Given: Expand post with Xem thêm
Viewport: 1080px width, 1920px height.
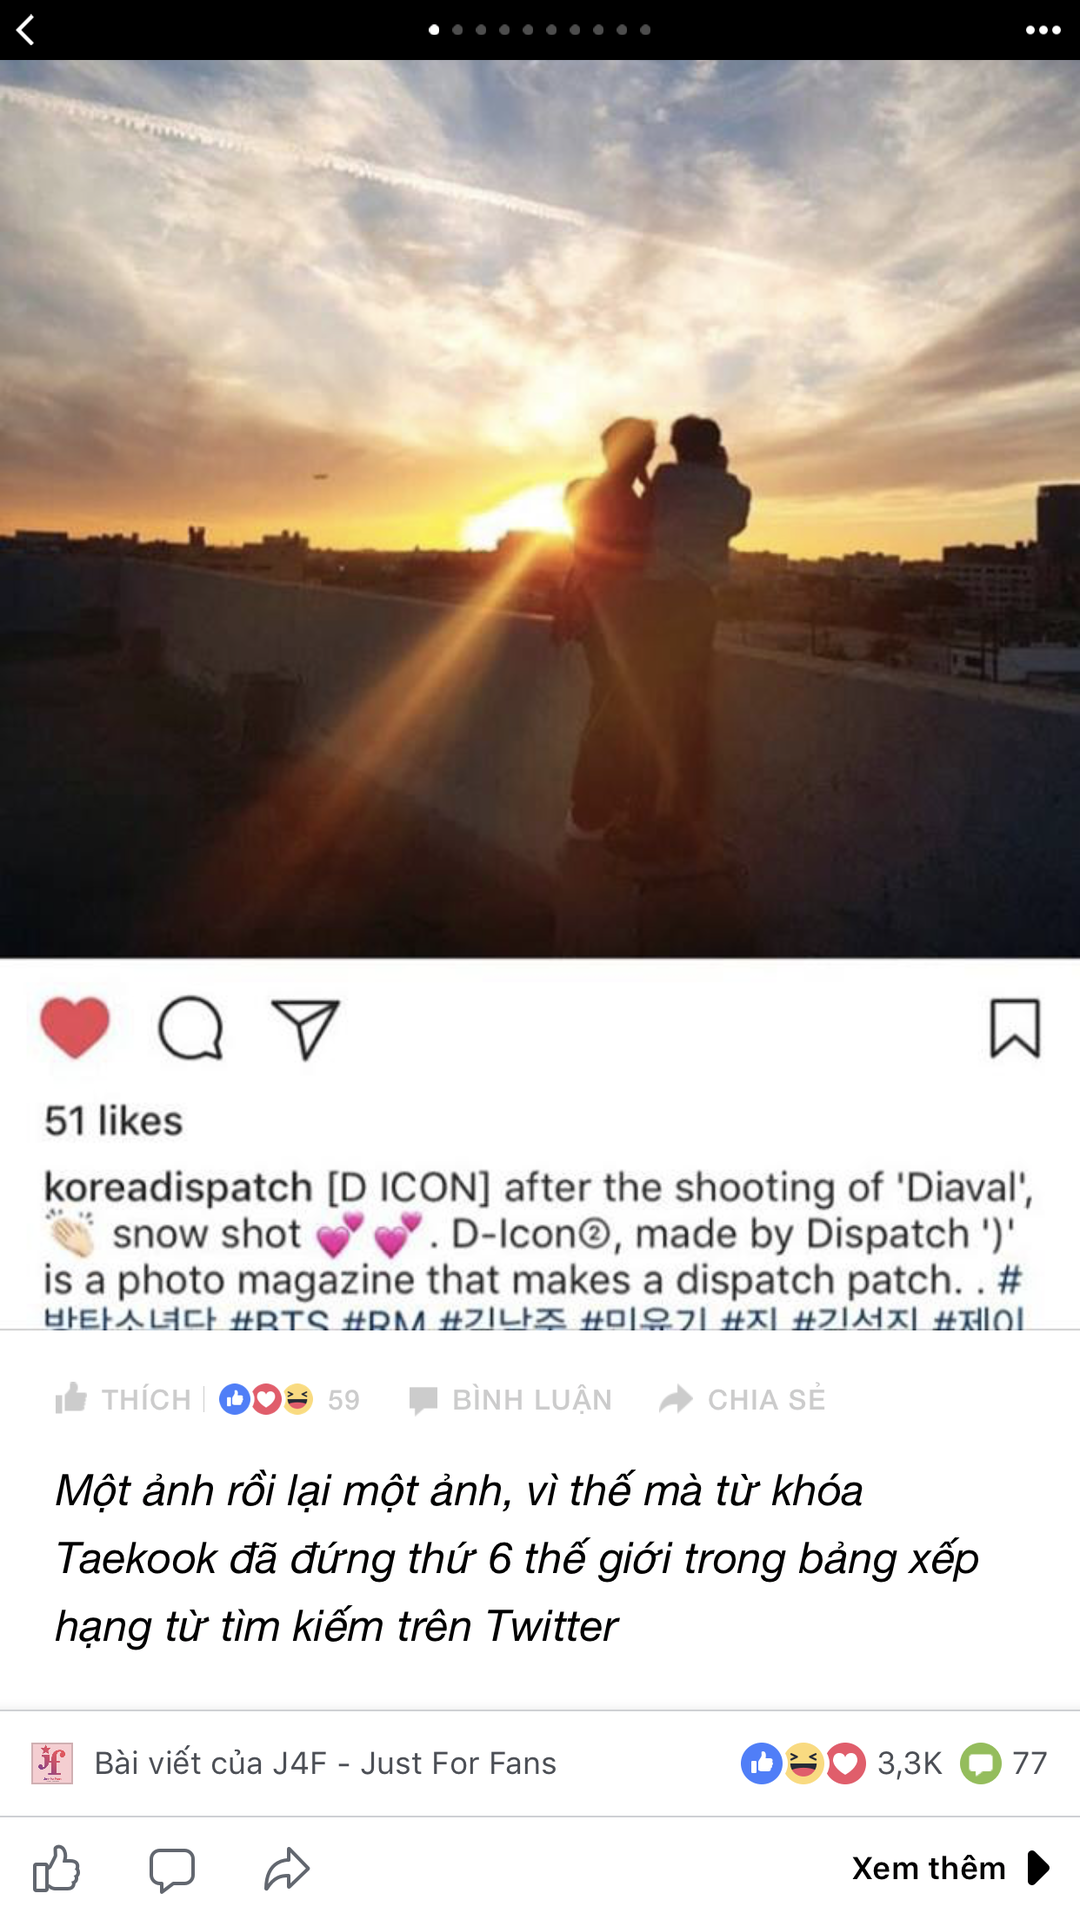Looking at the screenshot, I should [x=951, y=1868].
